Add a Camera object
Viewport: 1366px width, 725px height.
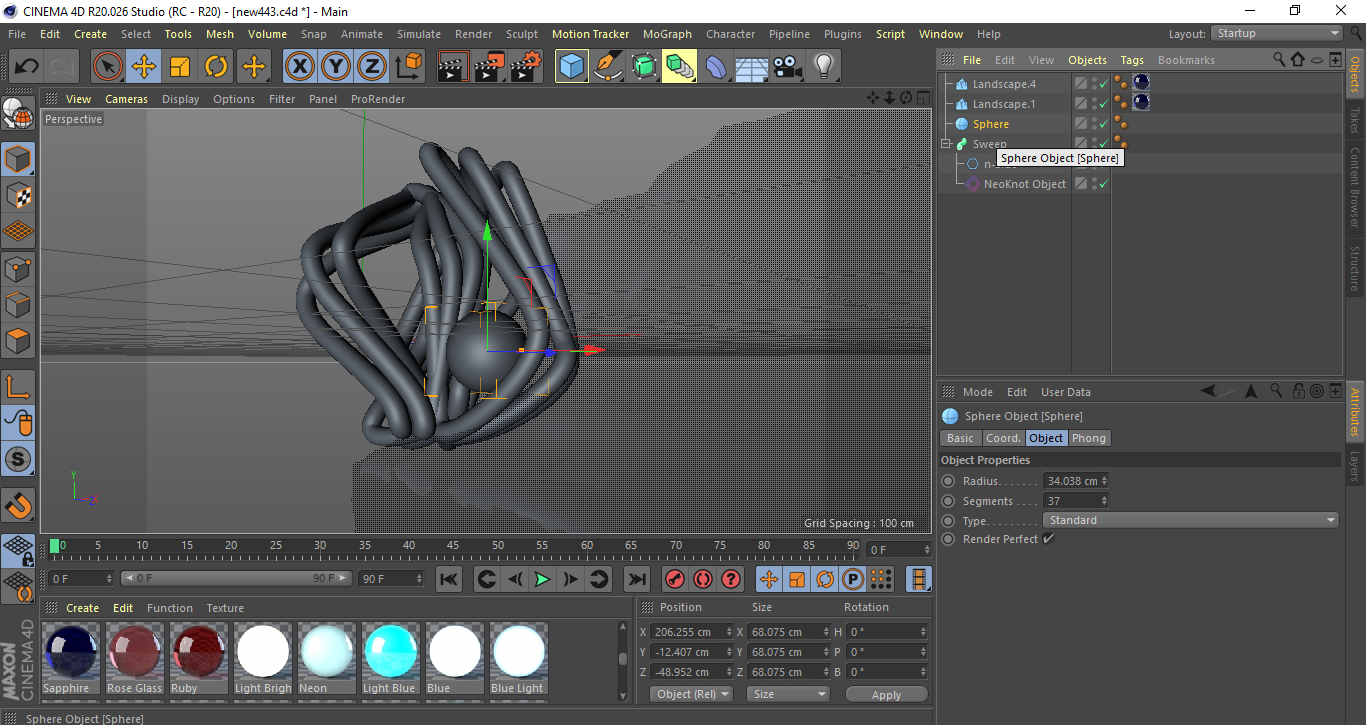(x=788, y=67)
